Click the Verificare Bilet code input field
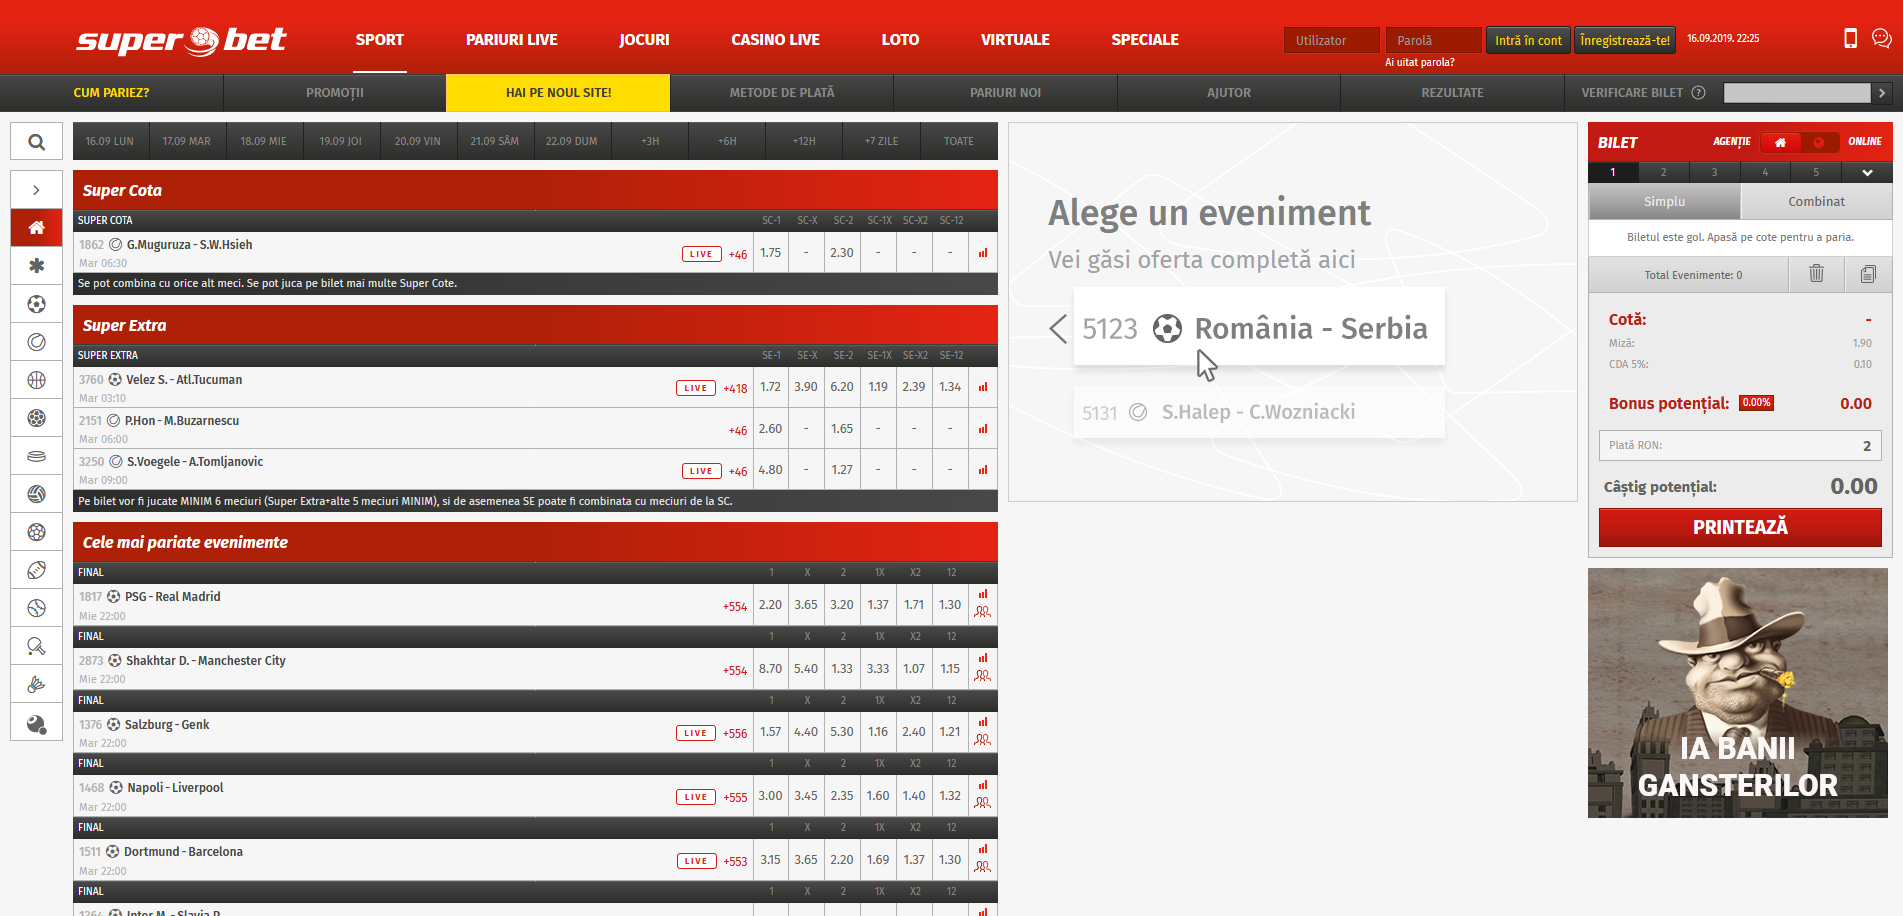Image resolution: width=1903 pixels, height=916 pixels. coord(1797,93)
